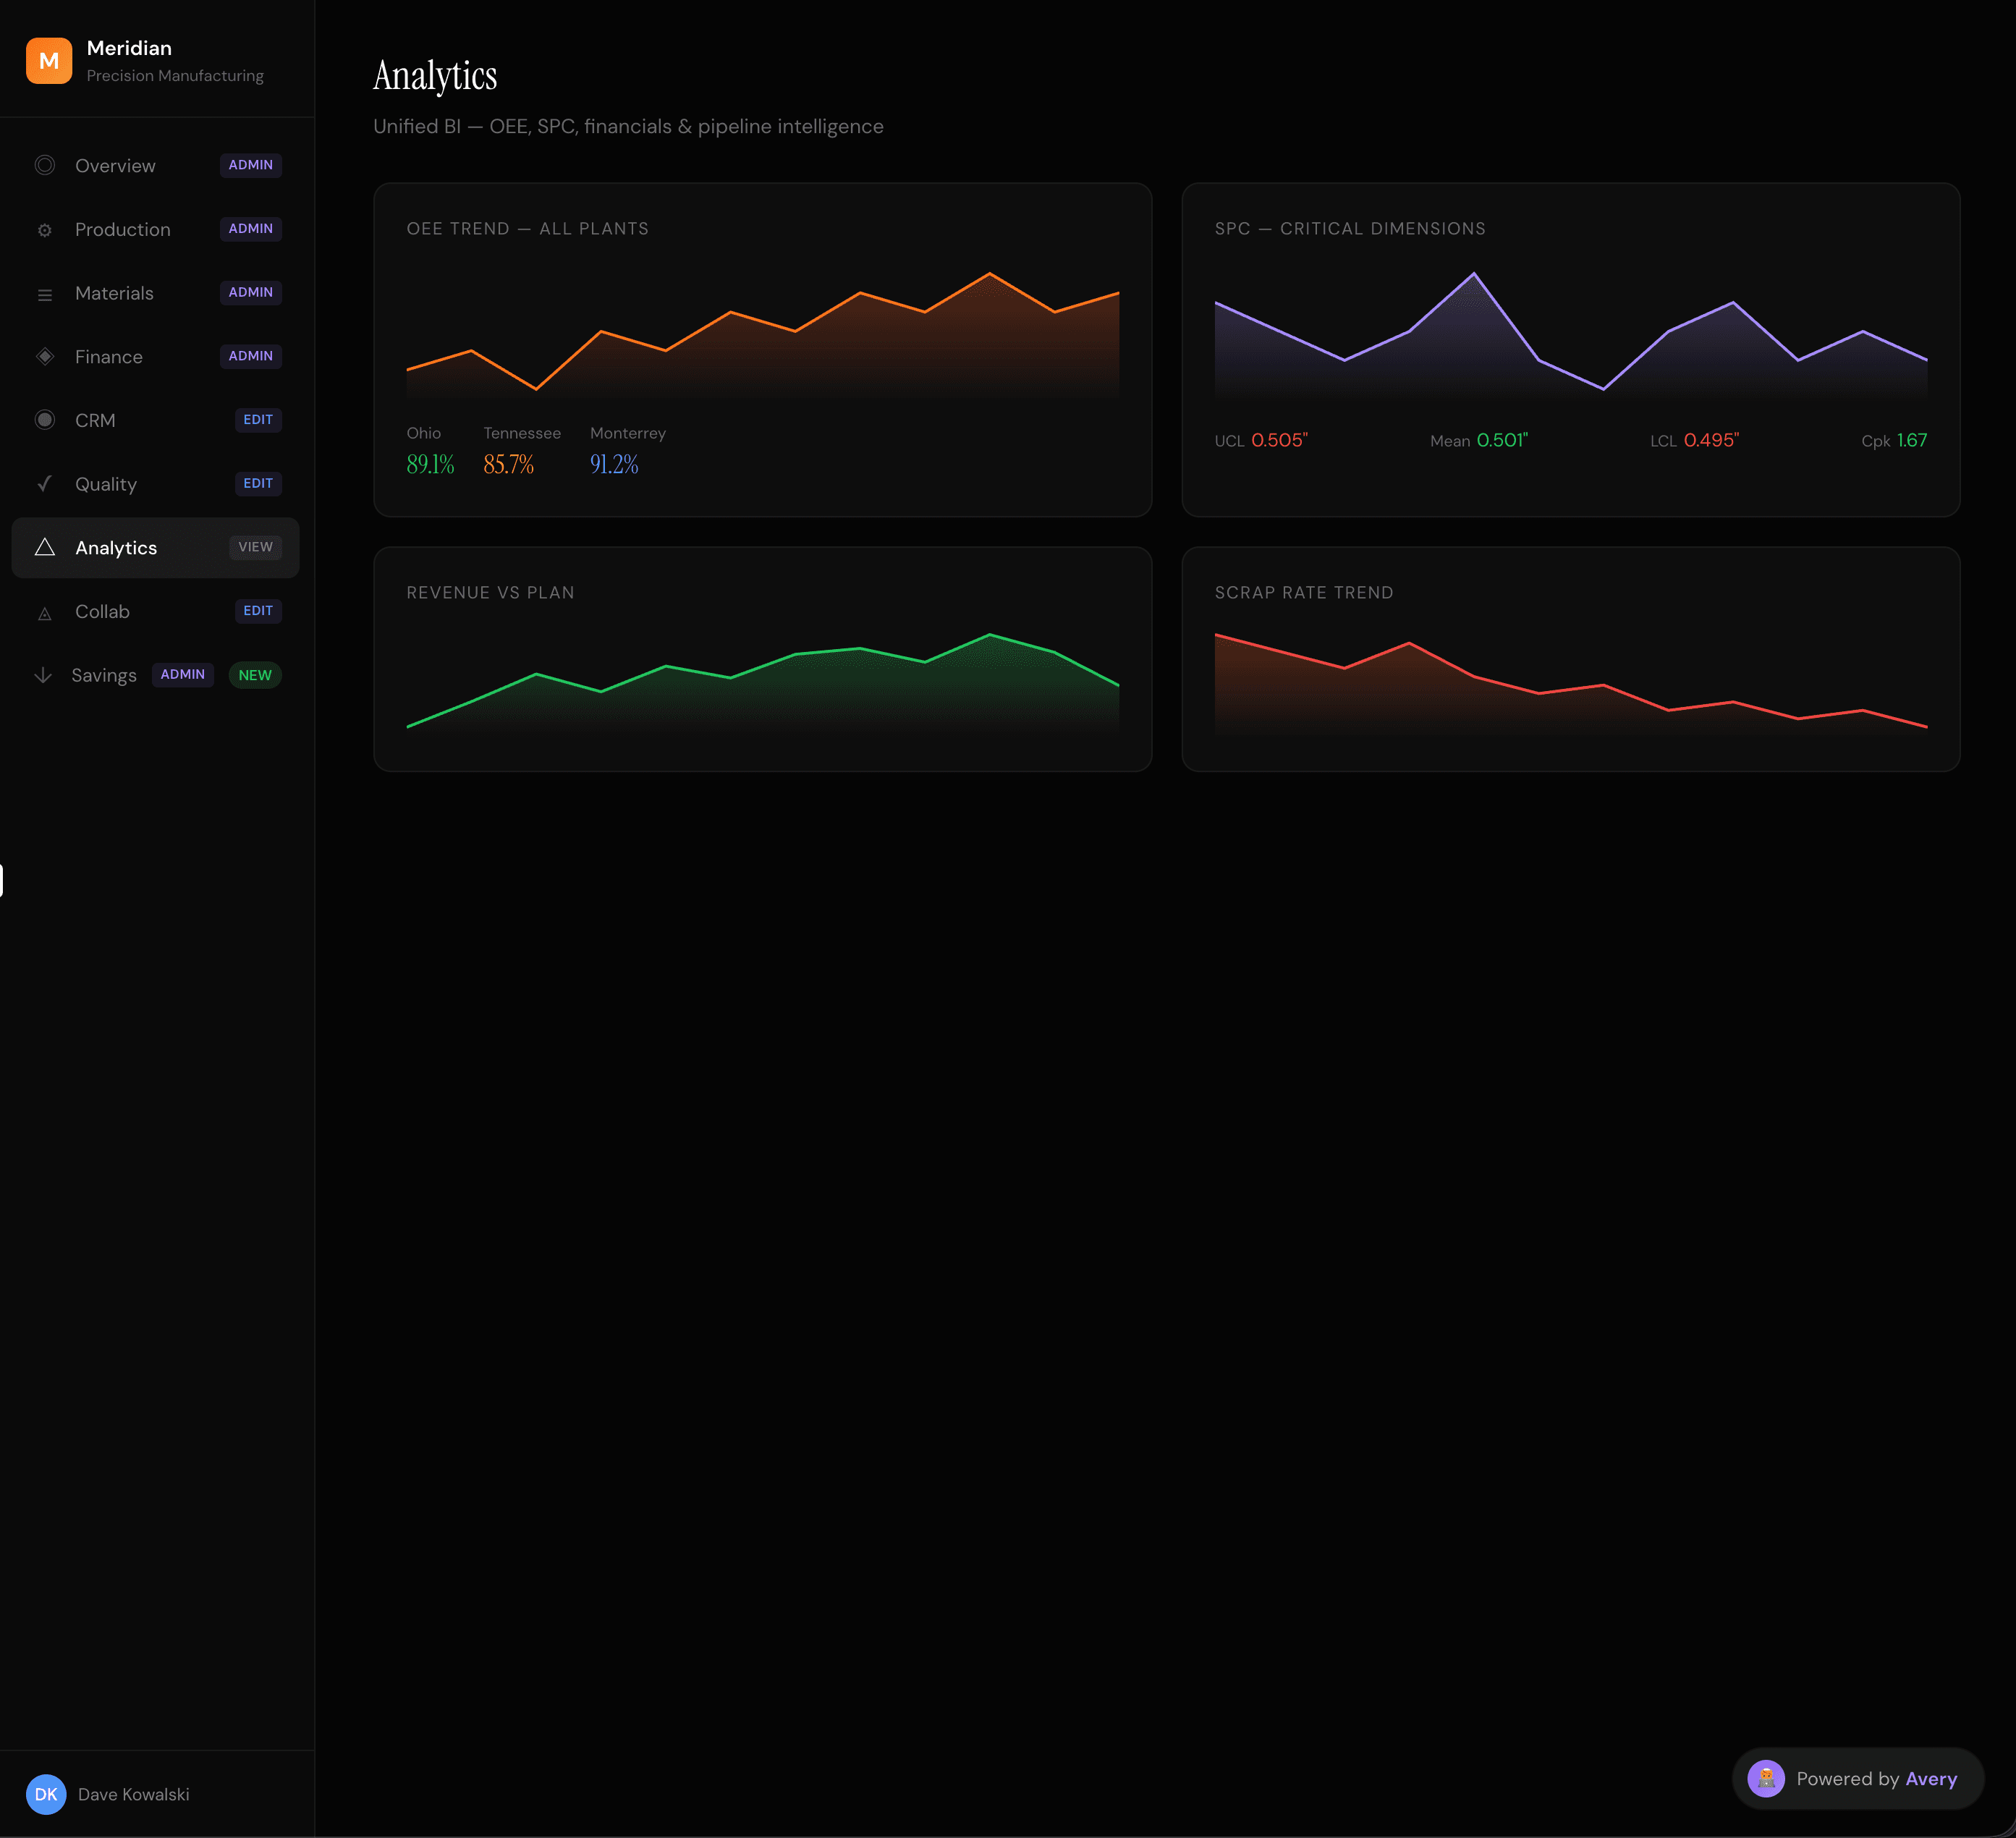Screen dimensions: 2016x1838
Task: Select the Production gear icon
Action: [x=44, y=229]
